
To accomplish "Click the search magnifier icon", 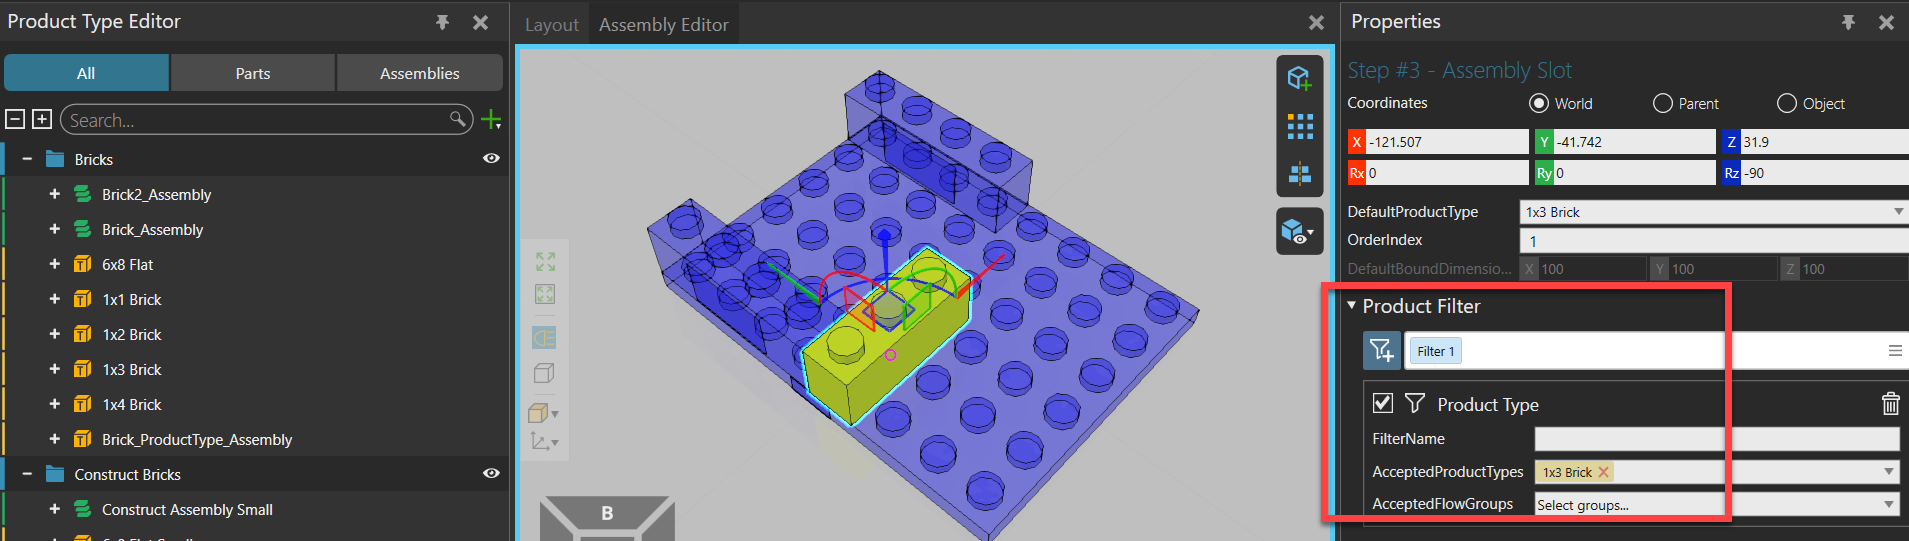I will click(458, 119).
